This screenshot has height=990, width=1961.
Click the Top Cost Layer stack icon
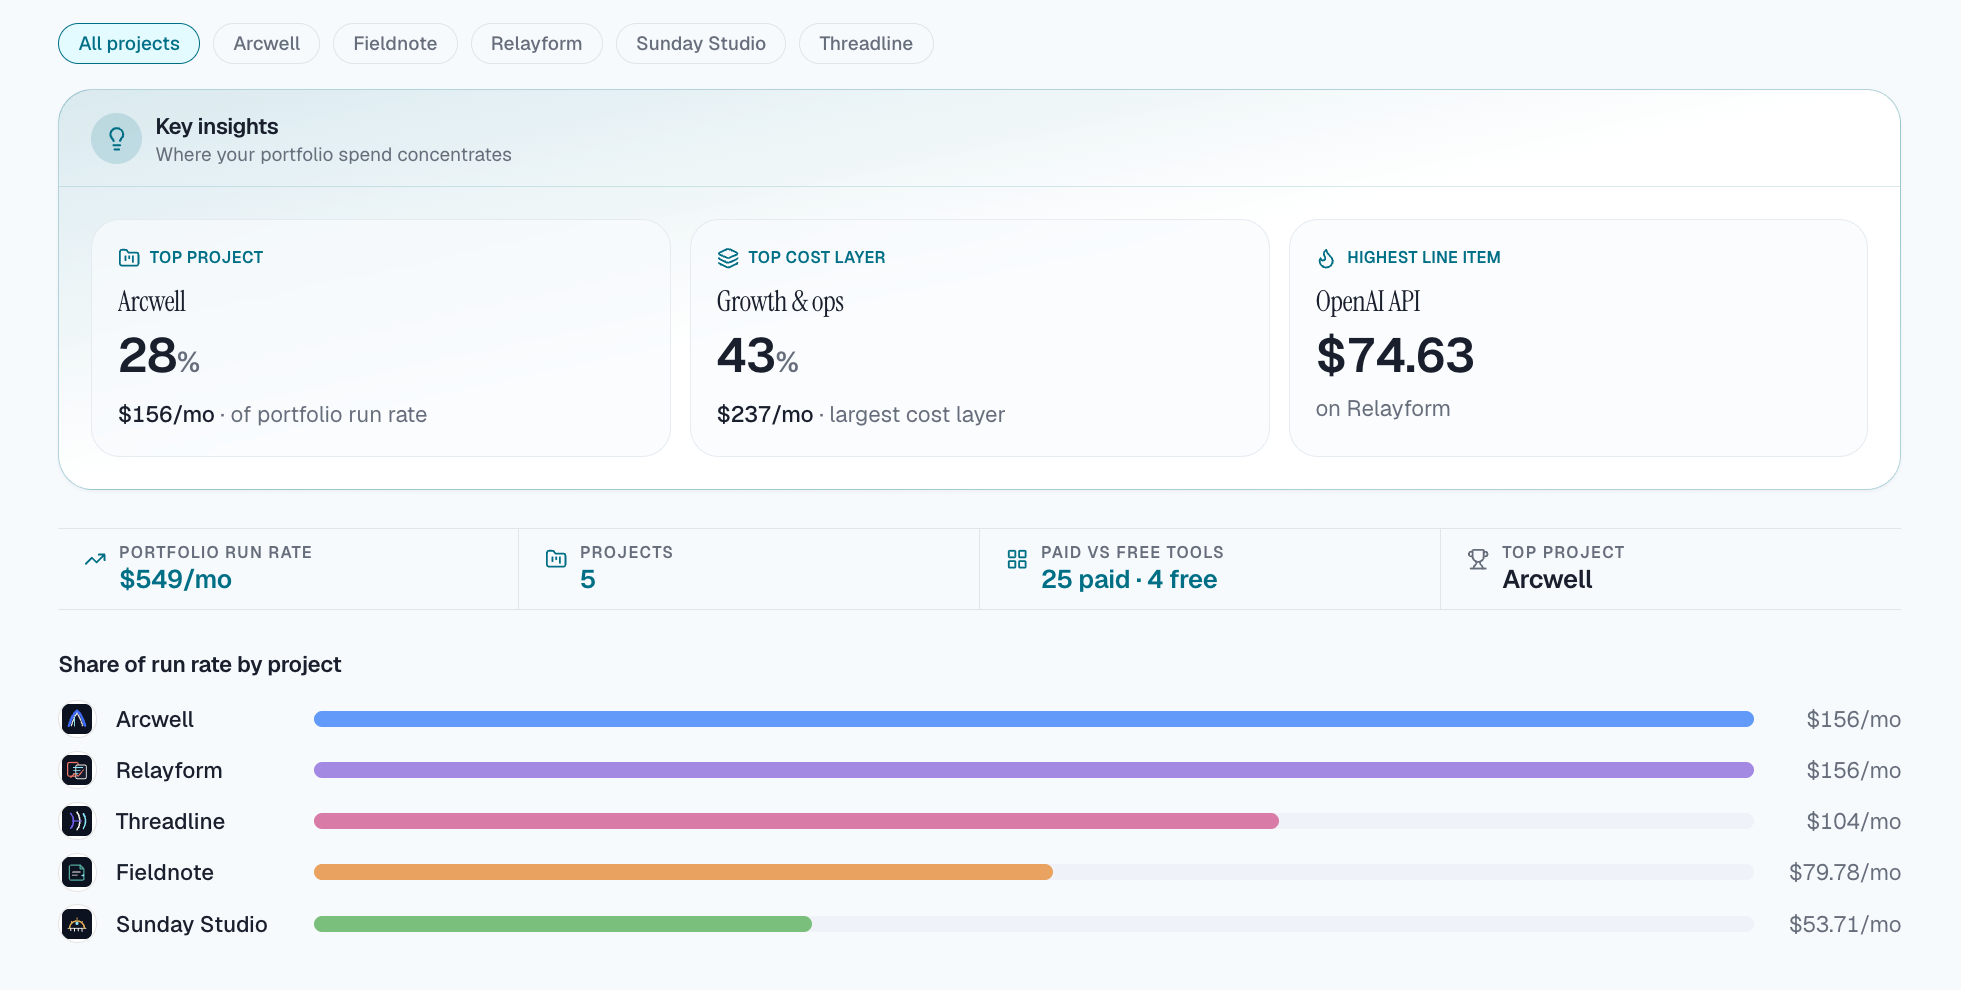pyautogui.click(x=728, y=258)
